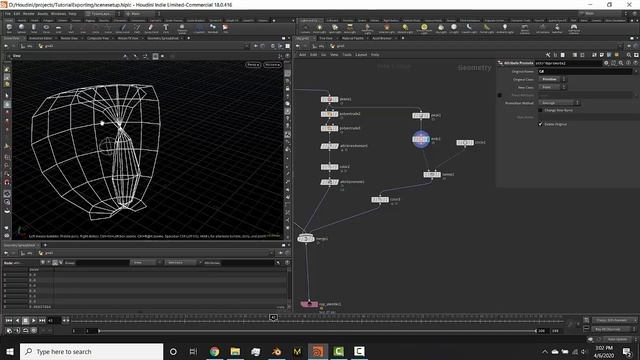The image size is (640, 360).
Task: Click the Windows search box
Action: [x=91, y=351]
